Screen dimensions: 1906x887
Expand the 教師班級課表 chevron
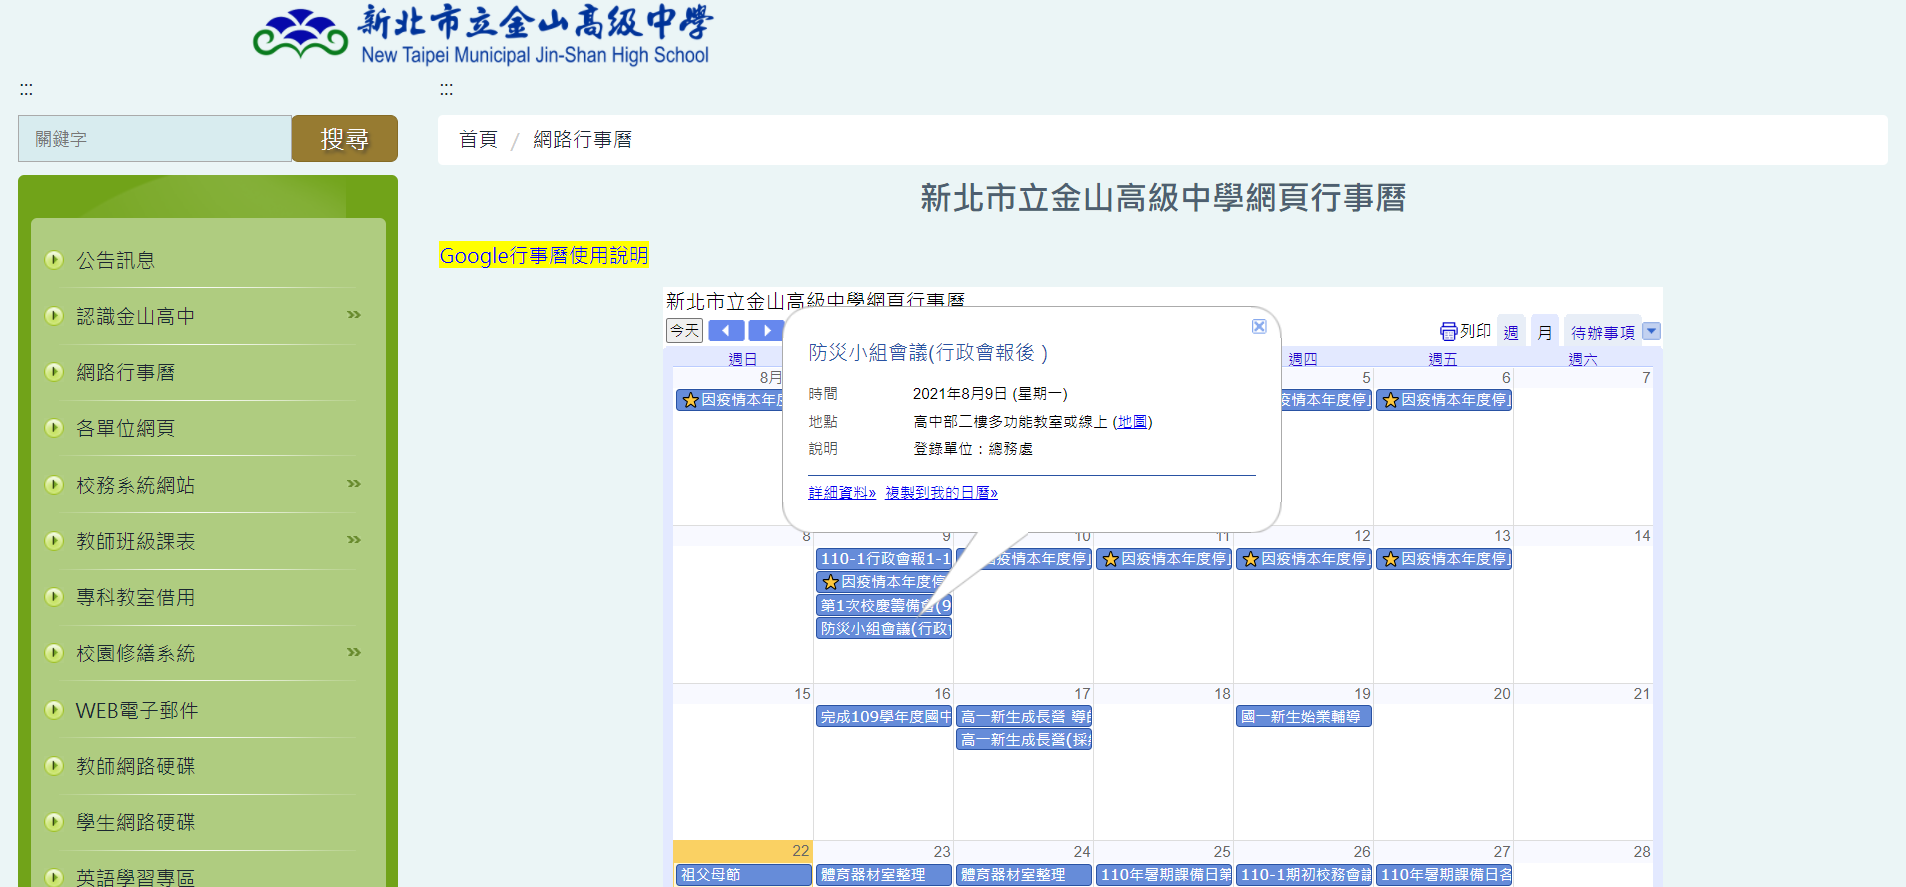353,540
